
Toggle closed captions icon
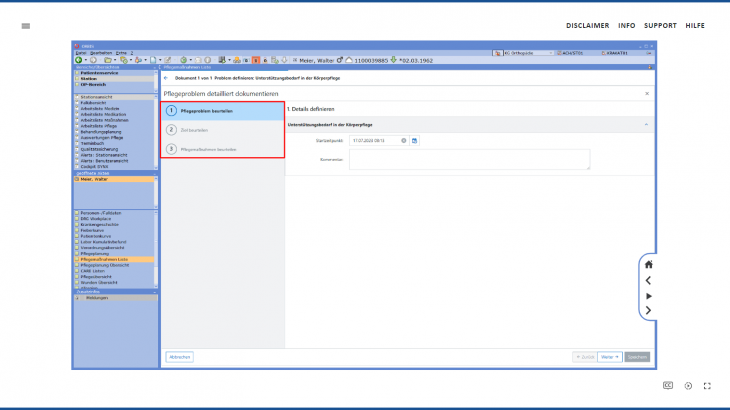668,385
